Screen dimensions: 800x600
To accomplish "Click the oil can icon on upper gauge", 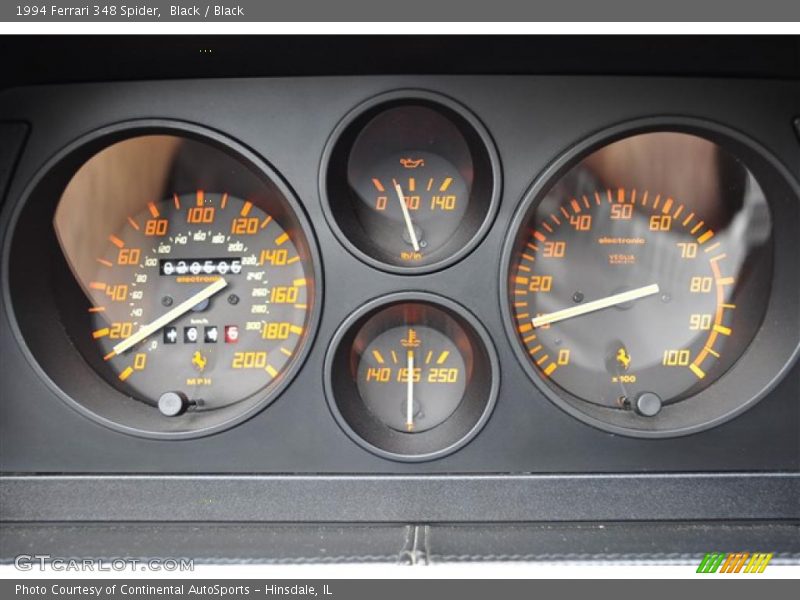I will (x=411, y=162).
